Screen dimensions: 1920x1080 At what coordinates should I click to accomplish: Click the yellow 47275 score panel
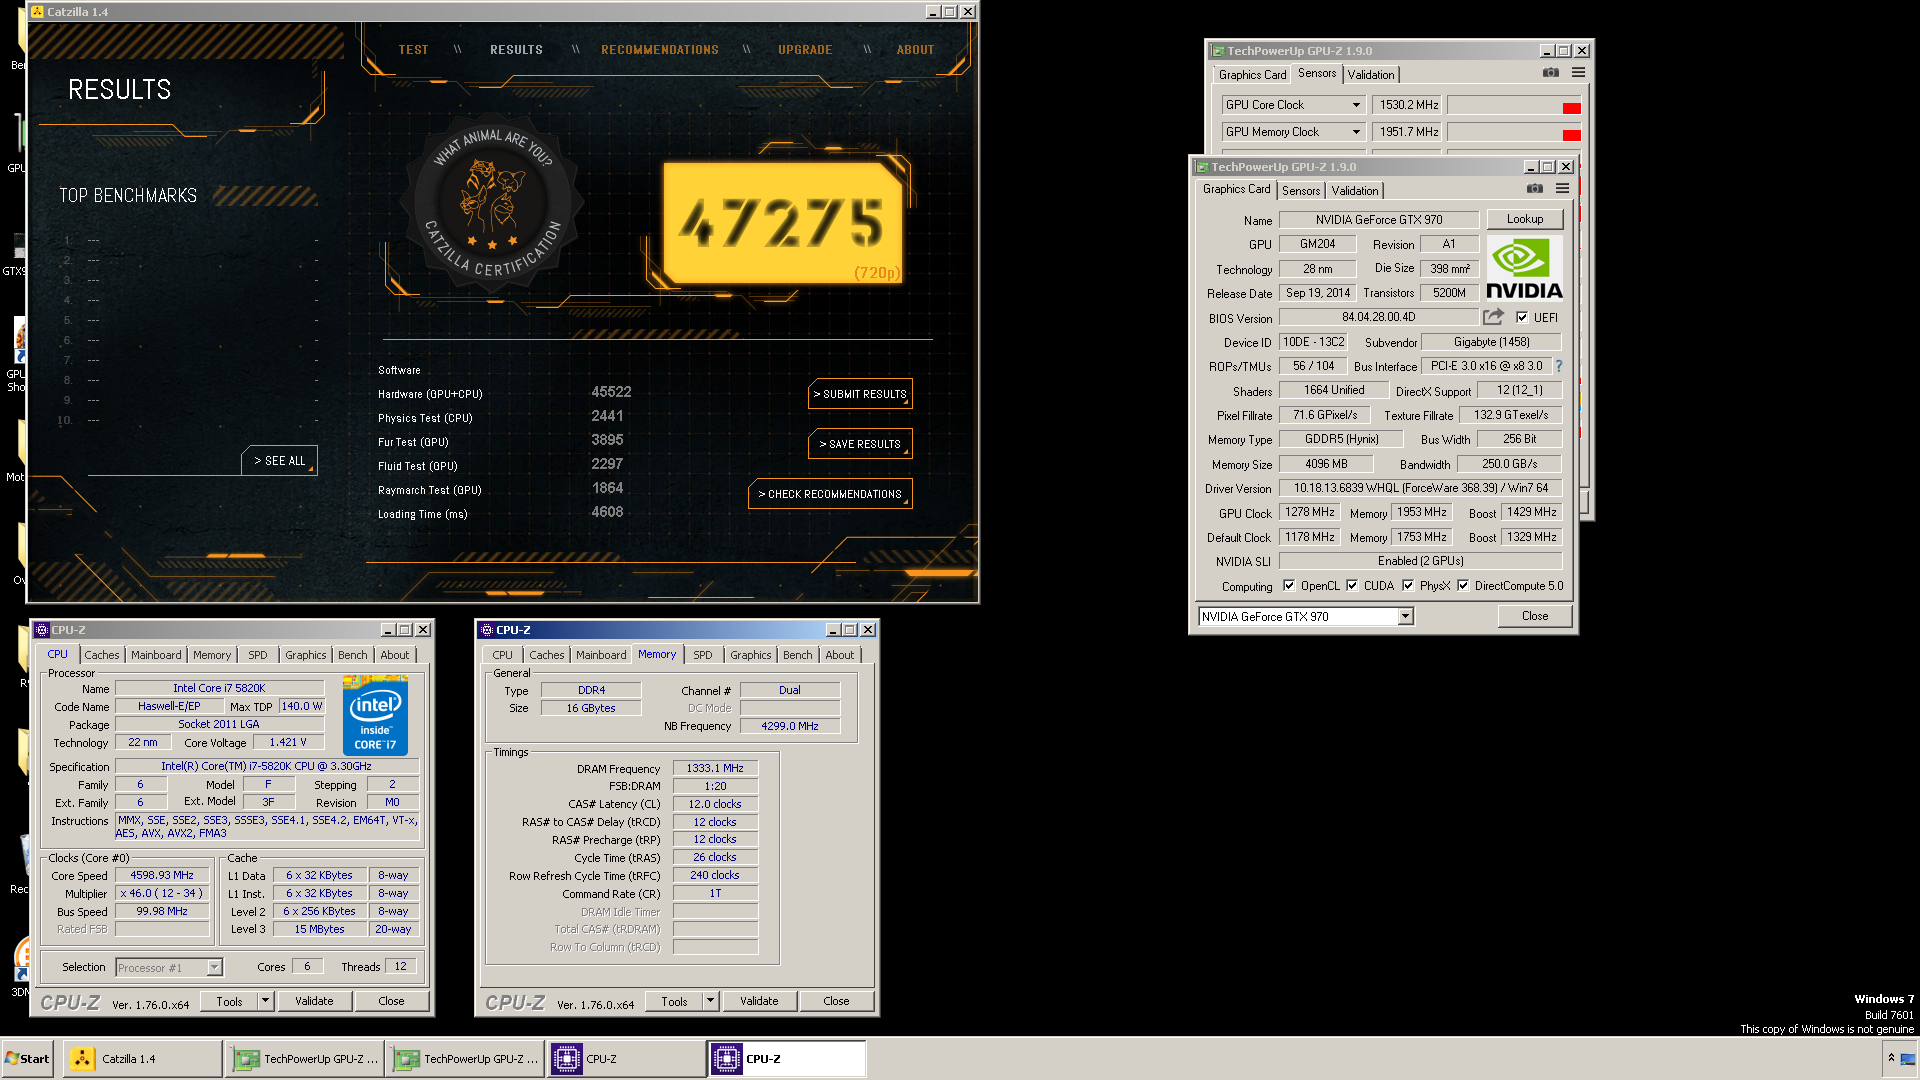pyautogui.click(x=784, y=223)
